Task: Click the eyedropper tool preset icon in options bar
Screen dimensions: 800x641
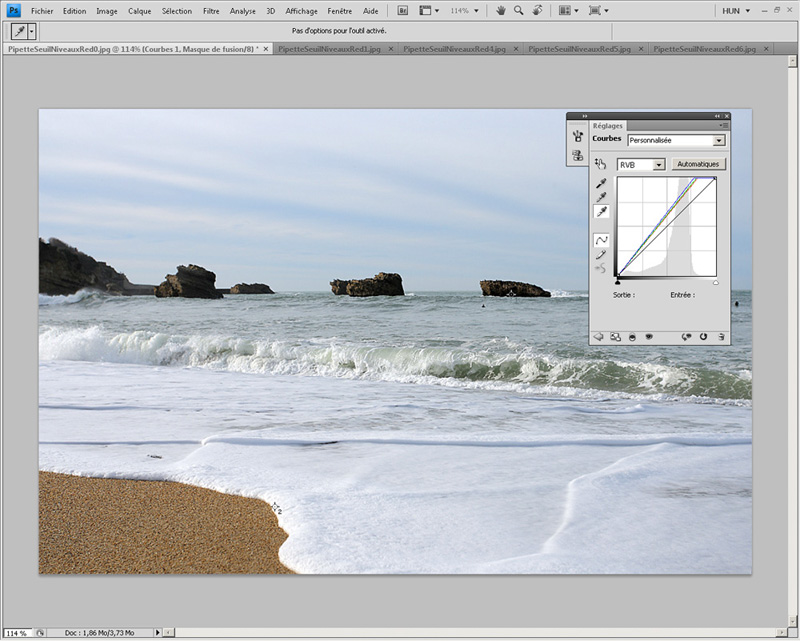Action: click(19, 31)
